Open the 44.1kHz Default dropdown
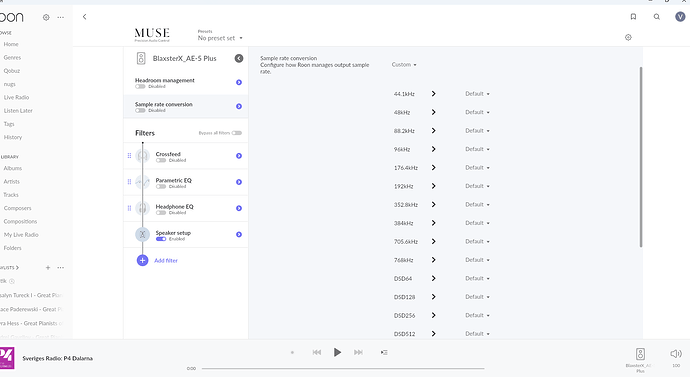690x377 pixels. tap(477, 94)
